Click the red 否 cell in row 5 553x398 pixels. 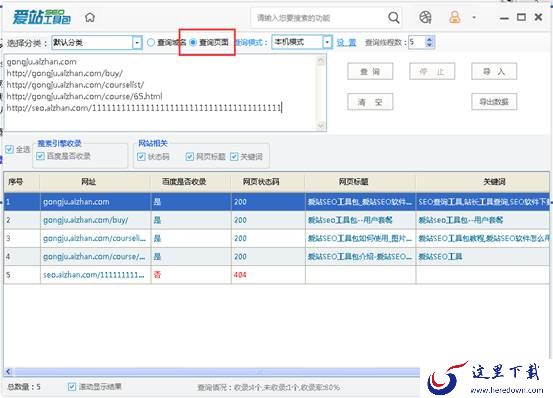(191, 275)
